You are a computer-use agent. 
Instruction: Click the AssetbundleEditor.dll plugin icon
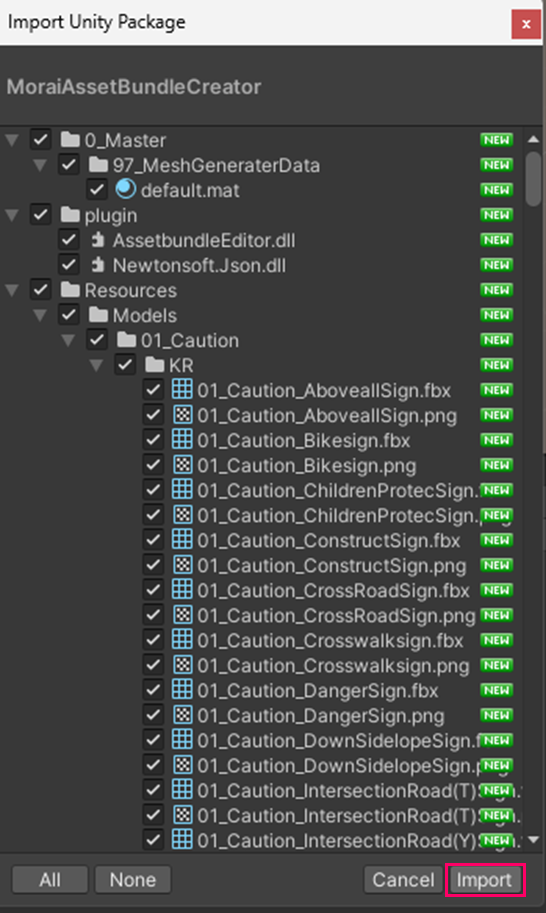coord(98,240)
